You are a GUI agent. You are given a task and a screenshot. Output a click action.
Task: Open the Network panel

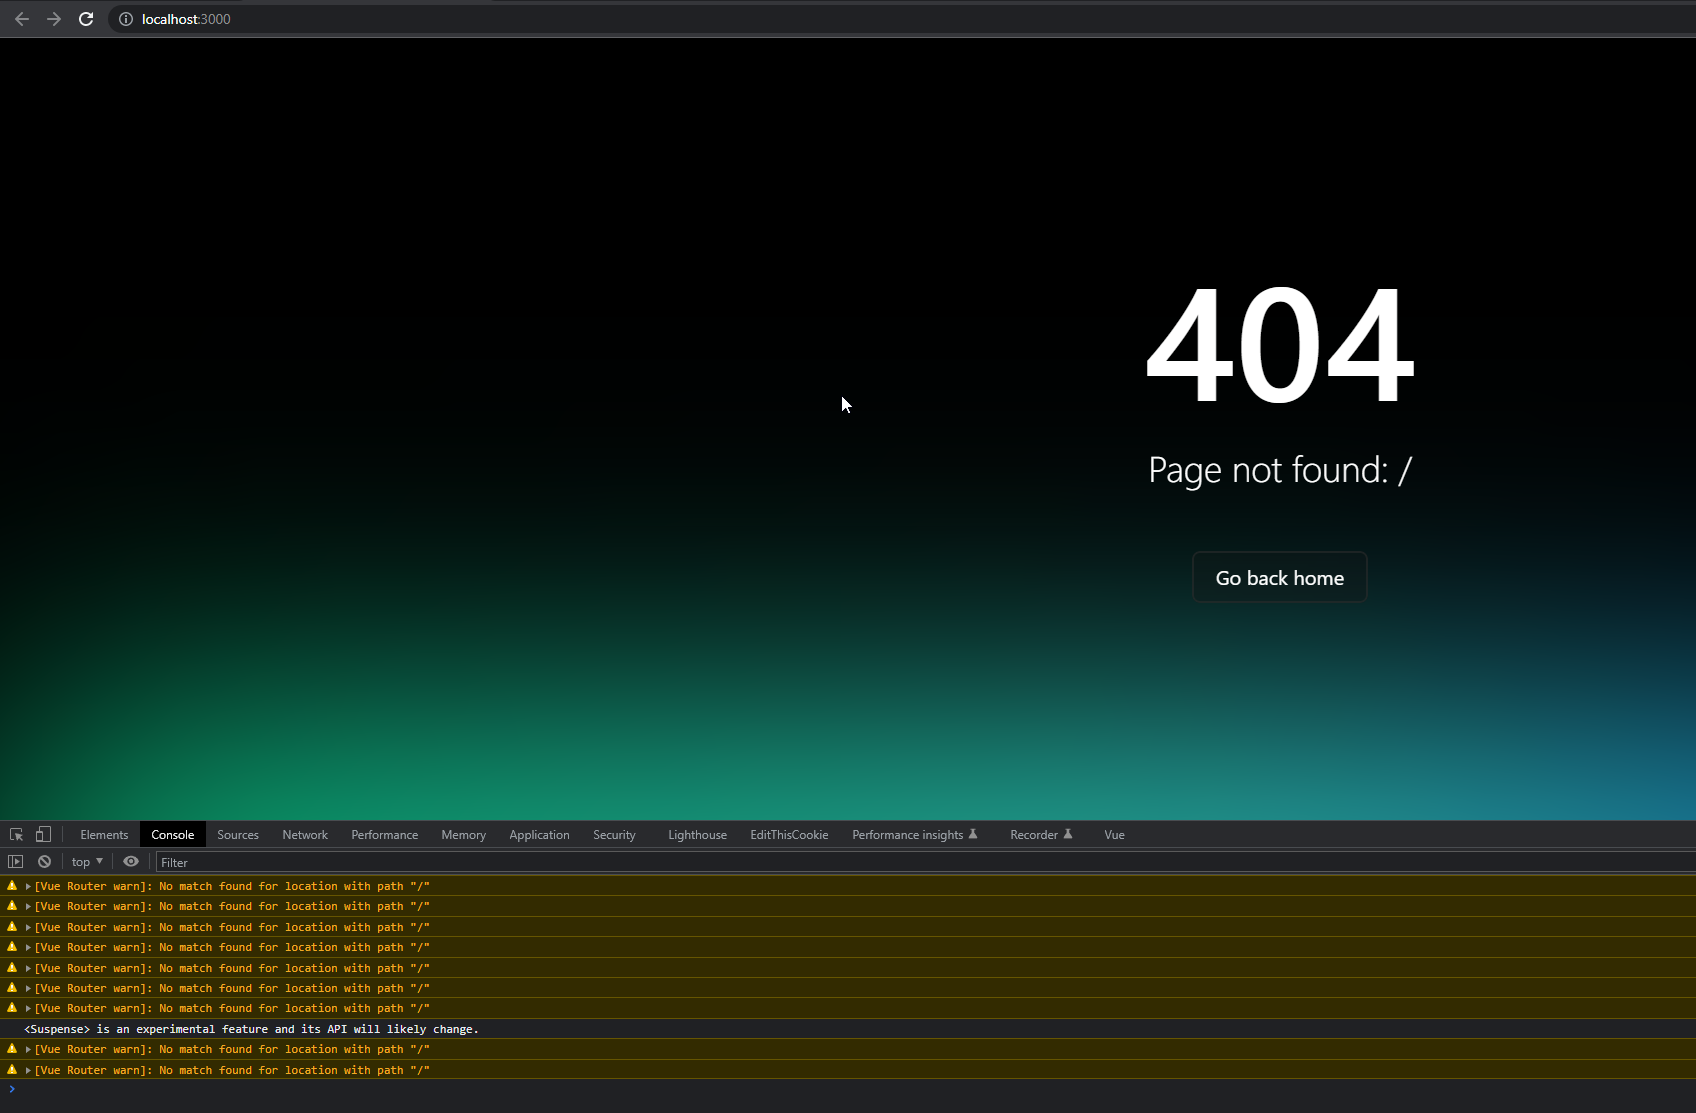(x=304, y=834)
